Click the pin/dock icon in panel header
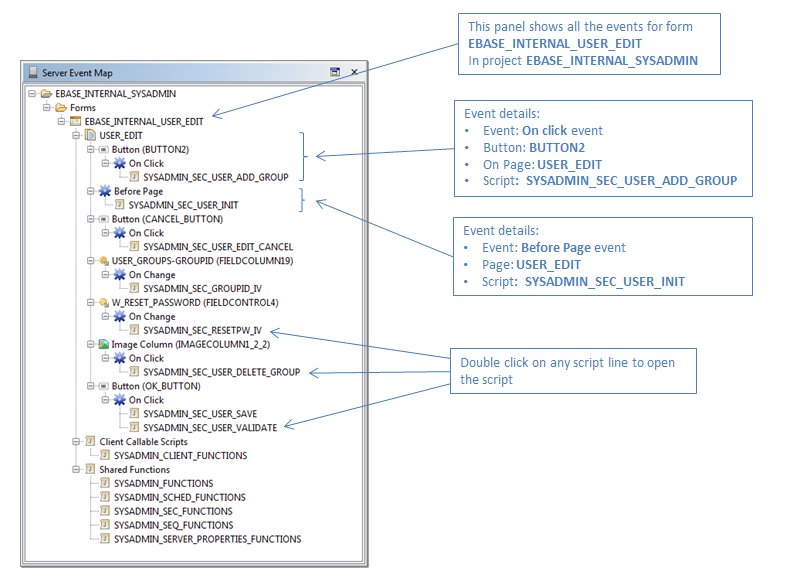Image resolution: width=795 pixels, height=577 pixels. click(335, 73)
